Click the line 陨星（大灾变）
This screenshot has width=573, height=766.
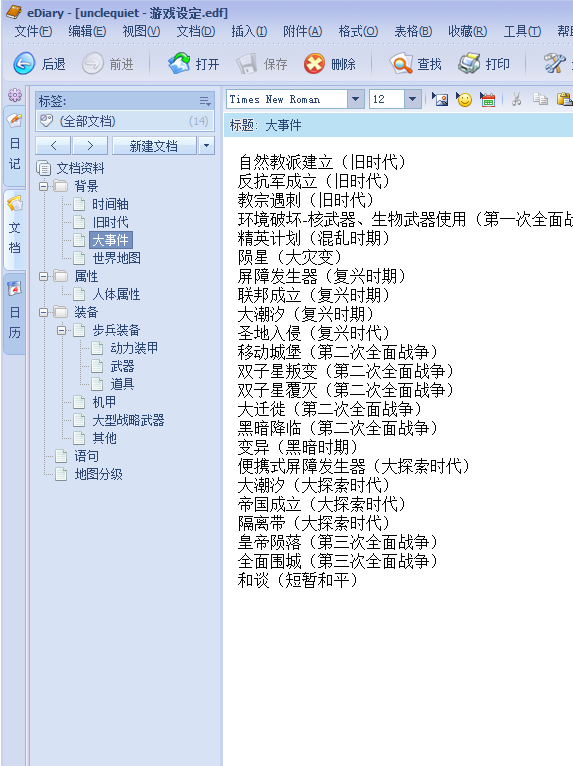click(x=289, y=257)
